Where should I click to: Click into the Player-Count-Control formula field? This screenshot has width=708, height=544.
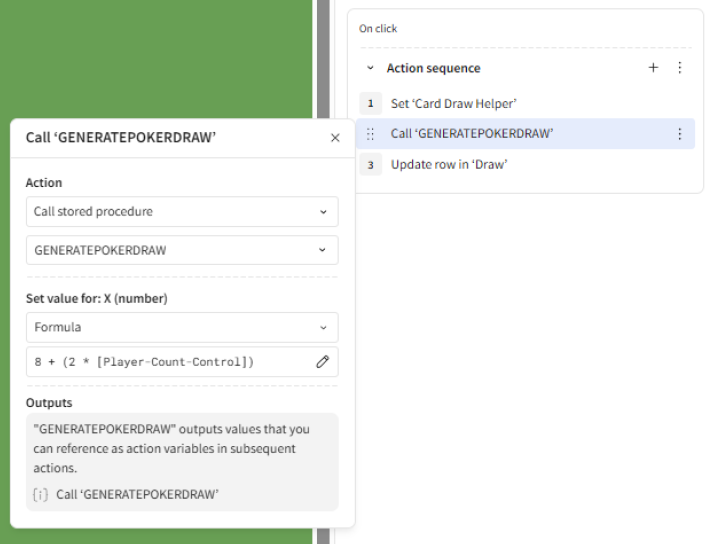[x=160, y=362]
